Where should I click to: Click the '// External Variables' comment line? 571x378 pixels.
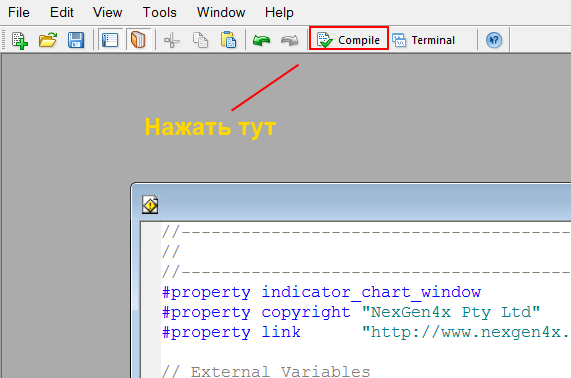tap(266, 371)
